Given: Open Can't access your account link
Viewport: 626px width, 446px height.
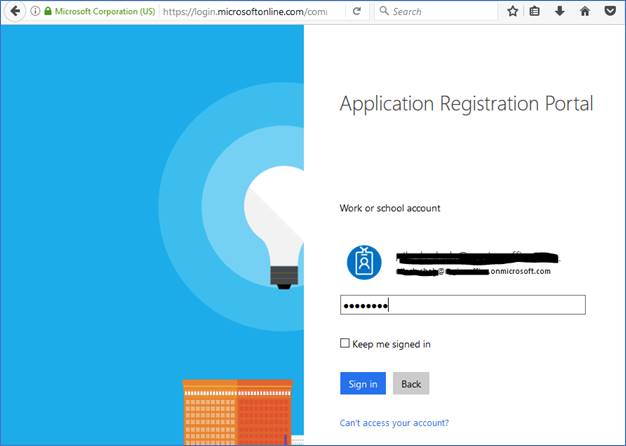Looking at the screenshot, I should click(x=394, y=422).
